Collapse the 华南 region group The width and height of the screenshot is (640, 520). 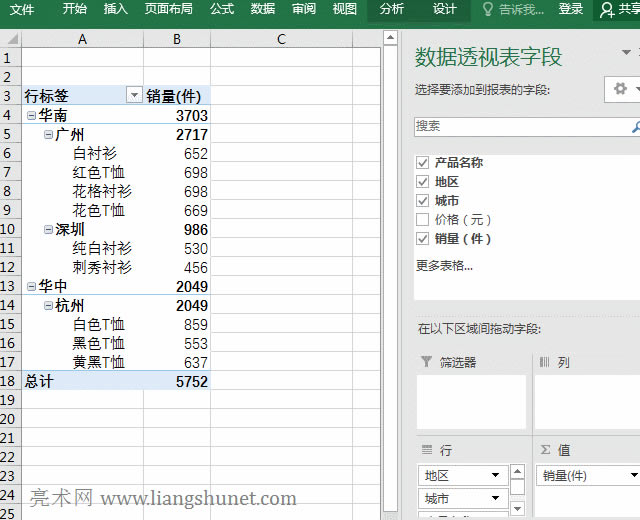(x=31, y=116)
